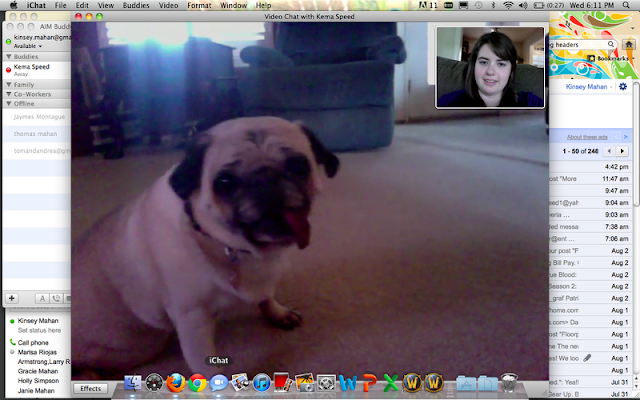Click Set status here text
This screenshot has height=400, width=640.
coord(39,330)
